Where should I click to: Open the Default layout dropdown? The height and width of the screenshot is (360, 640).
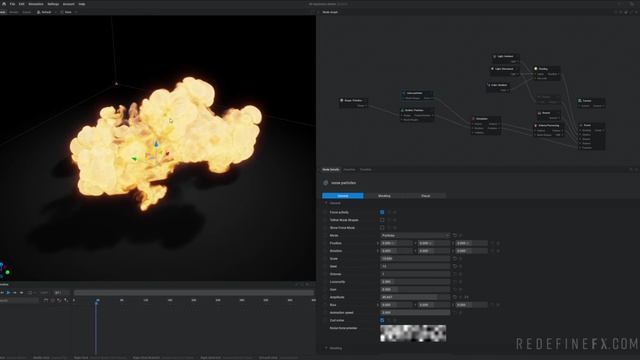click(46, 12)
